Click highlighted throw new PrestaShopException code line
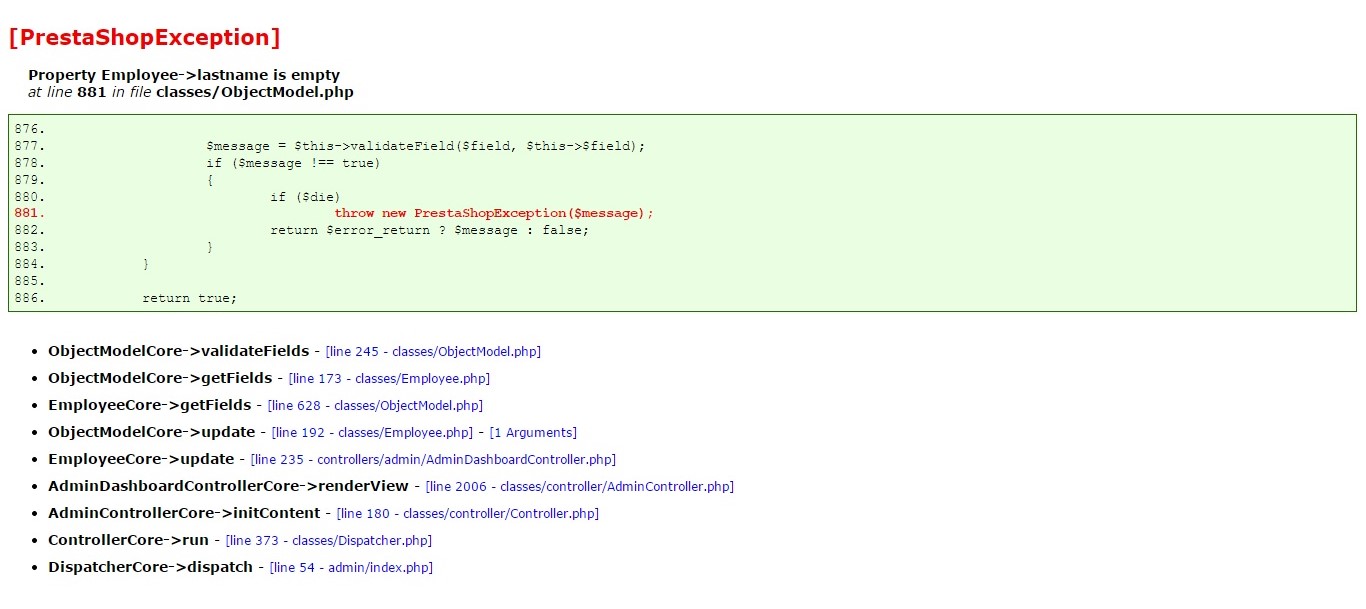The width and height of the screenshot is (1366, 609). click(x=493, y=213)
